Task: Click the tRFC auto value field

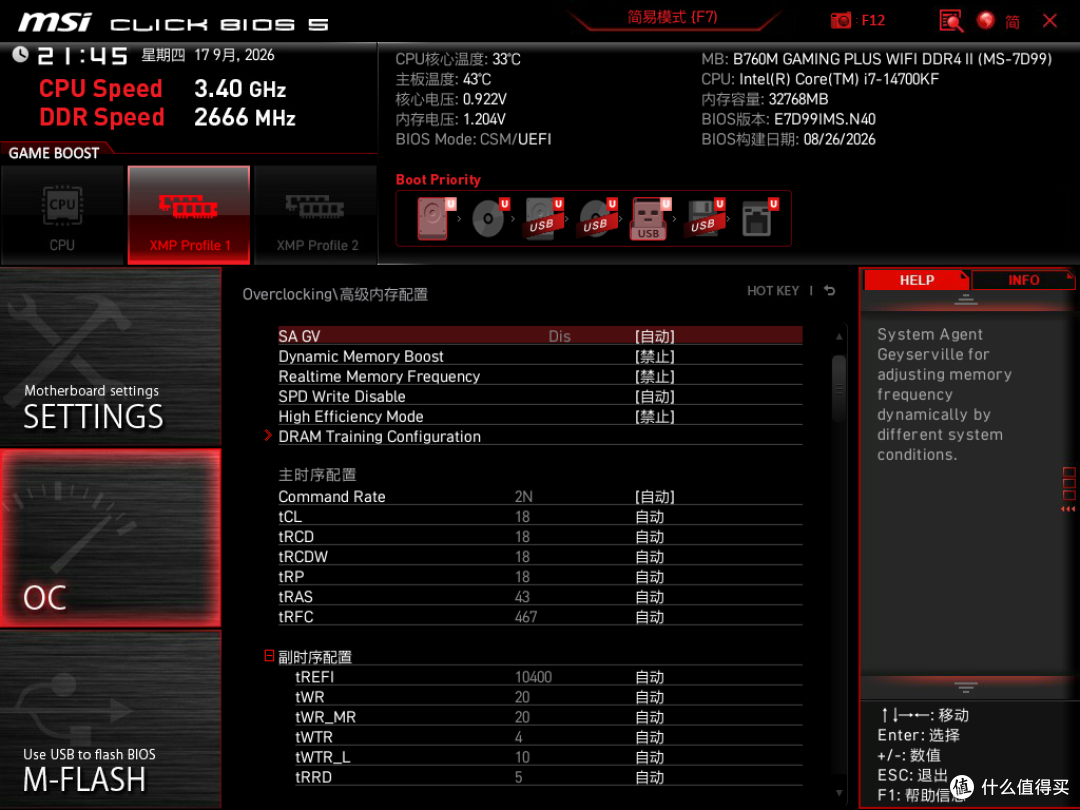Action: tap(650, 616)
